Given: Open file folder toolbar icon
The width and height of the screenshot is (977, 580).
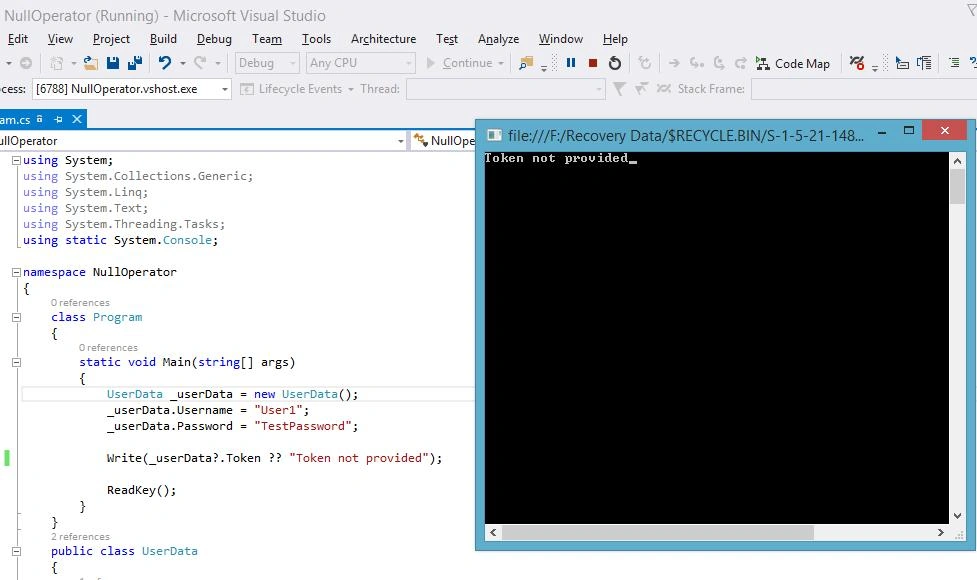Looking at the screenshot, I should pos(91,63).
